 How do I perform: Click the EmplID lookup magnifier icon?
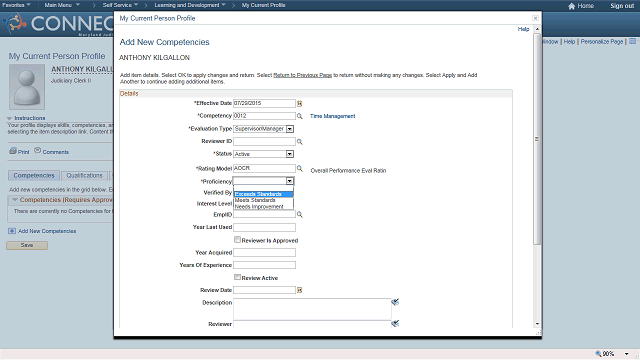tap(300, 214)
